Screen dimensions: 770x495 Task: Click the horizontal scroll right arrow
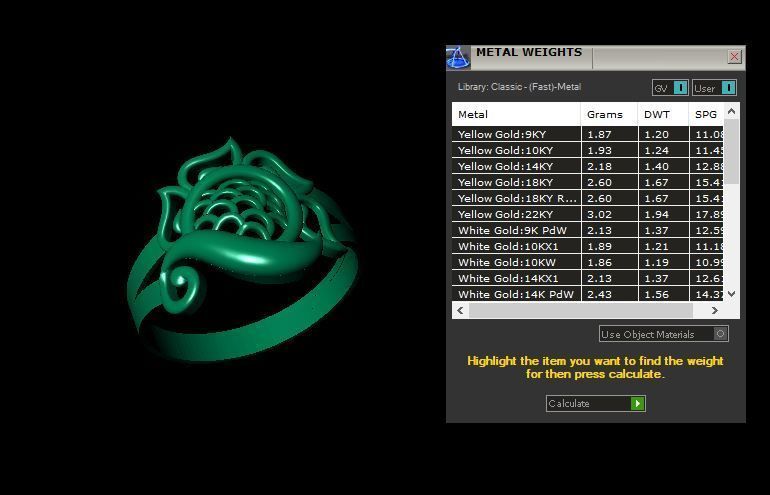click(715, 310)
